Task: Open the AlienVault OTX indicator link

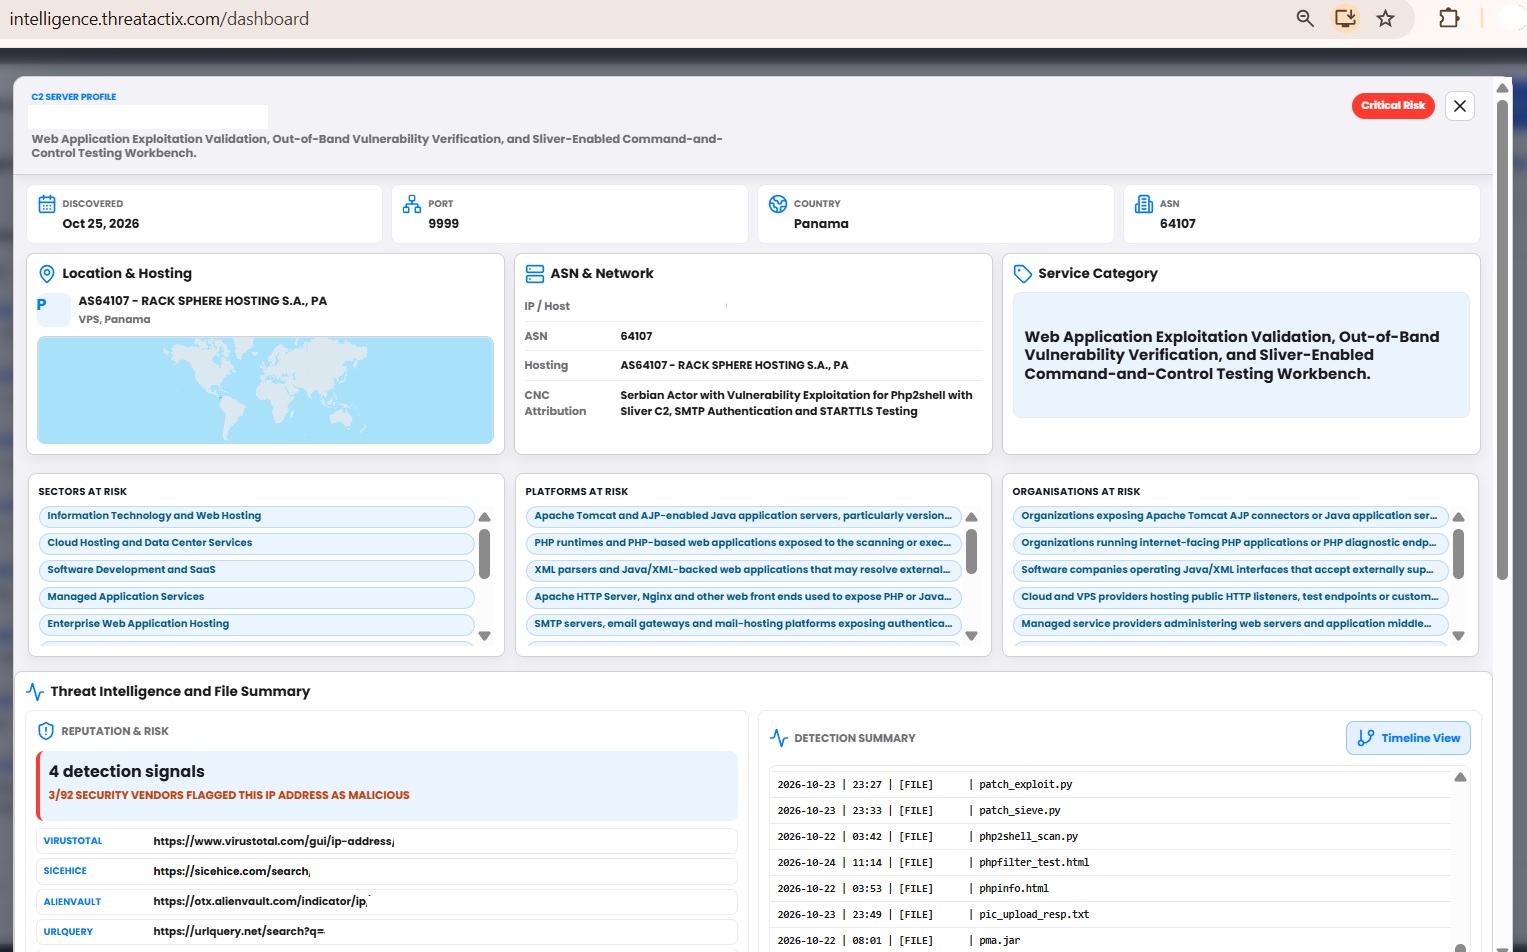Action: point(261,901)
